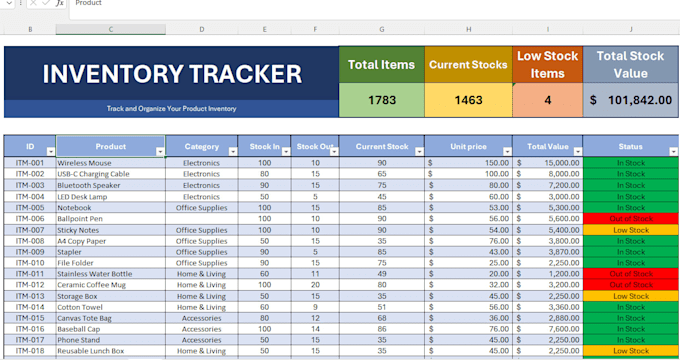
Task: Select the Stainless Water Bottle cell
Action: [x=111, y=274]
